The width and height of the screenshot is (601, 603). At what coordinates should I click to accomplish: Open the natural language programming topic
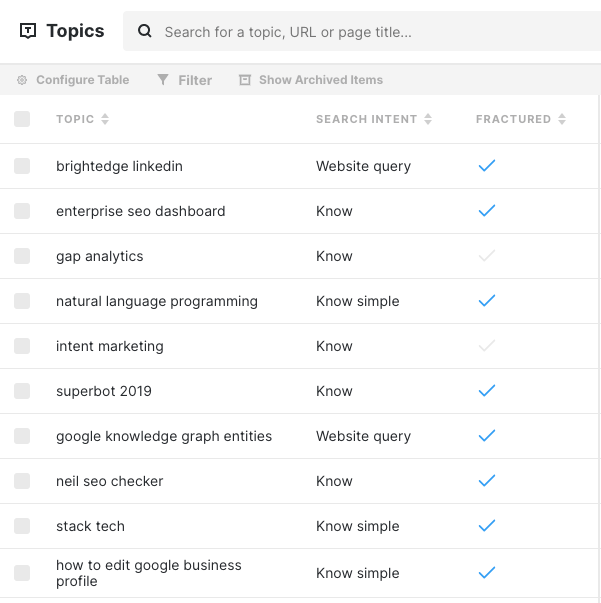pyautogui.click(x=157, y=301)
